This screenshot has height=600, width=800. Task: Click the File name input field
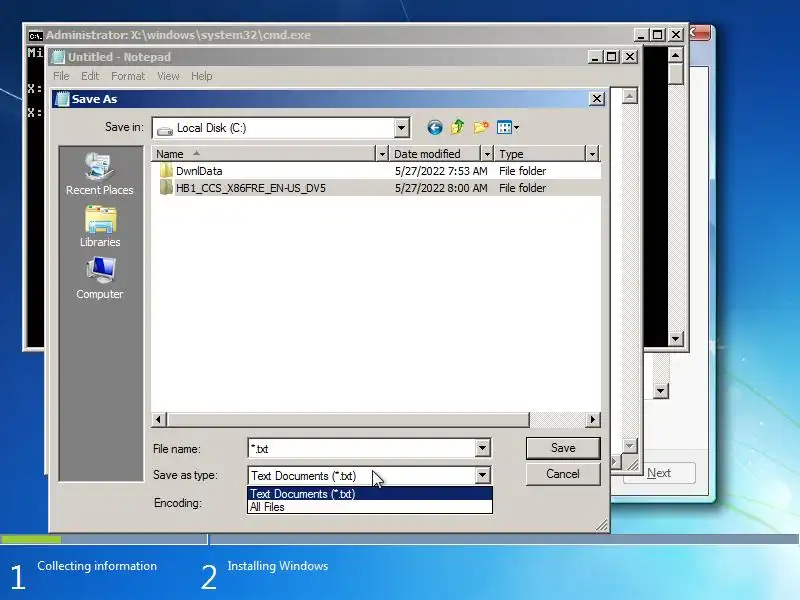[x=362, y=448]
